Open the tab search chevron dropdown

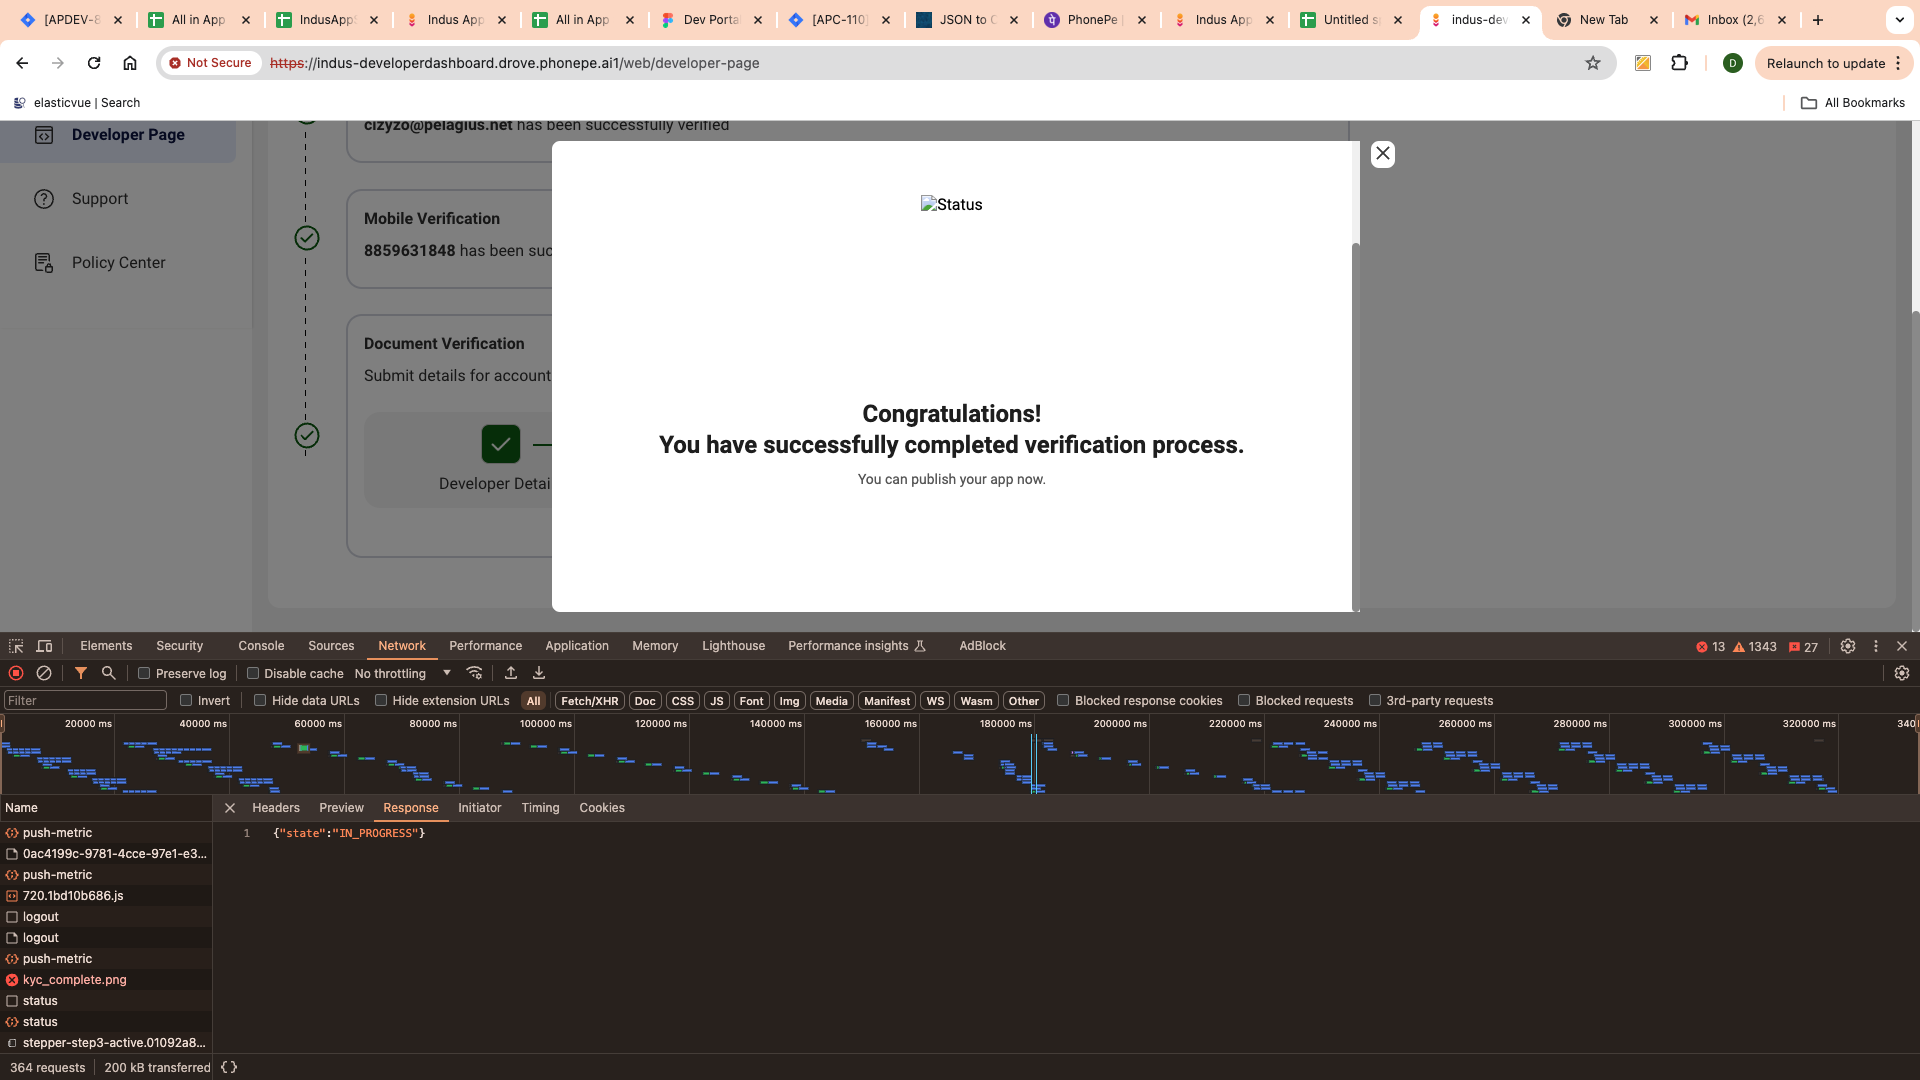point(1899,20)
